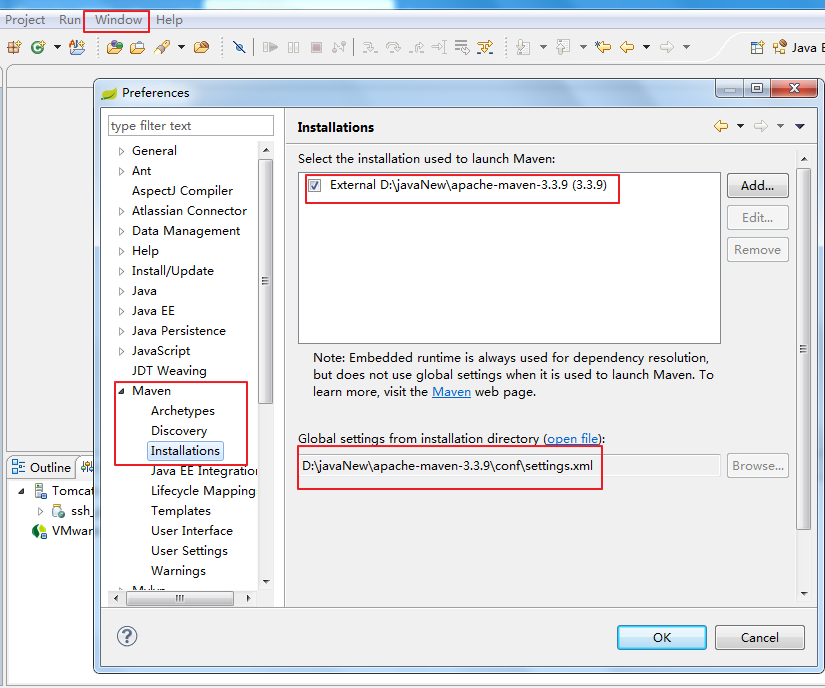Image resolution: width=825 pixels, height=688 pixels.
Task: Click the Open Perspective icon
Action: 757,47
